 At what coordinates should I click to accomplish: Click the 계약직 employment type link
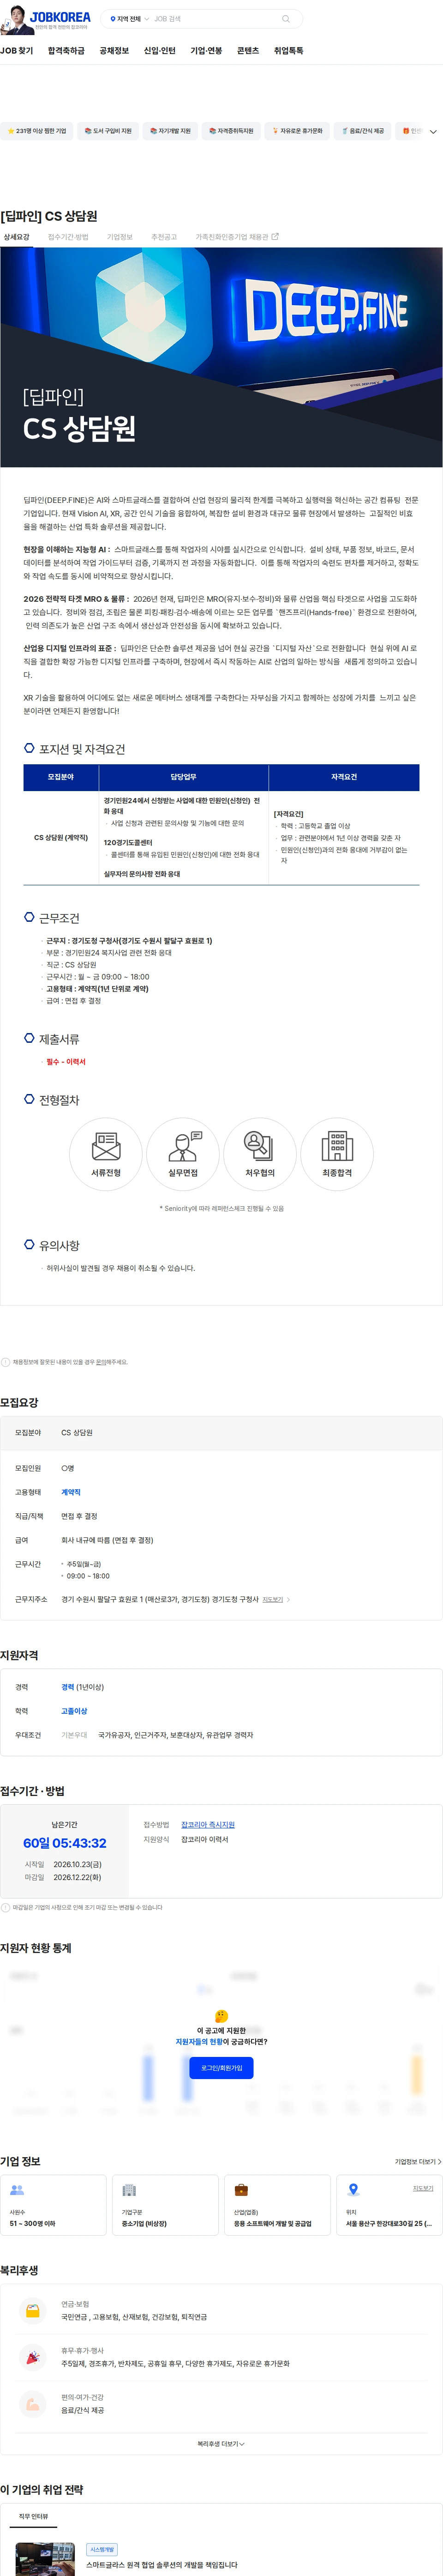71,1492
